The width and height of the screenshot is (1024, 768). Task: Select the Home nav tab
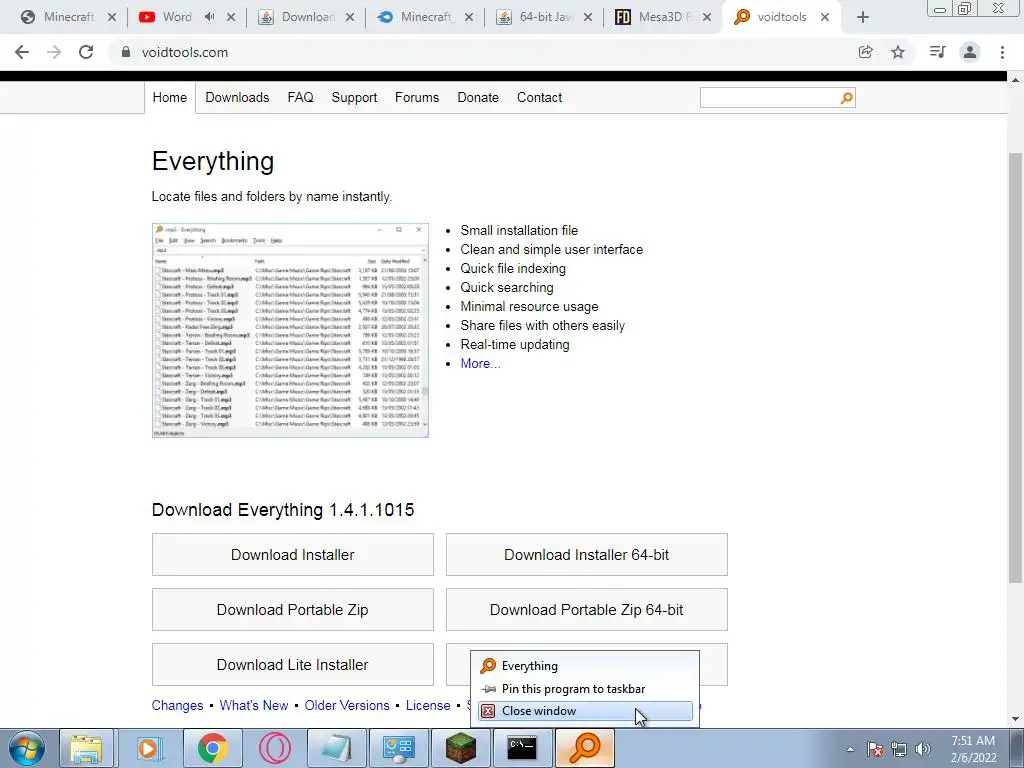click(x=170, y=97)
